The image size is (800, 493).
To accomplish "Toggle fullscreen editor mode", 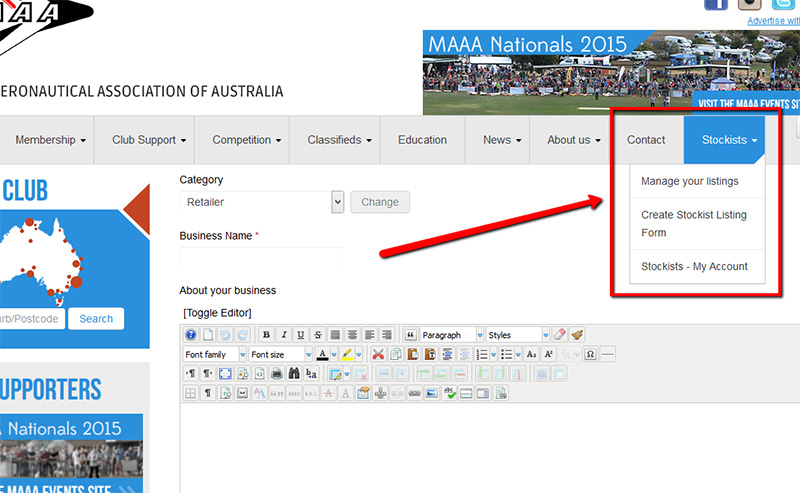I will click(x=225, y=374).
